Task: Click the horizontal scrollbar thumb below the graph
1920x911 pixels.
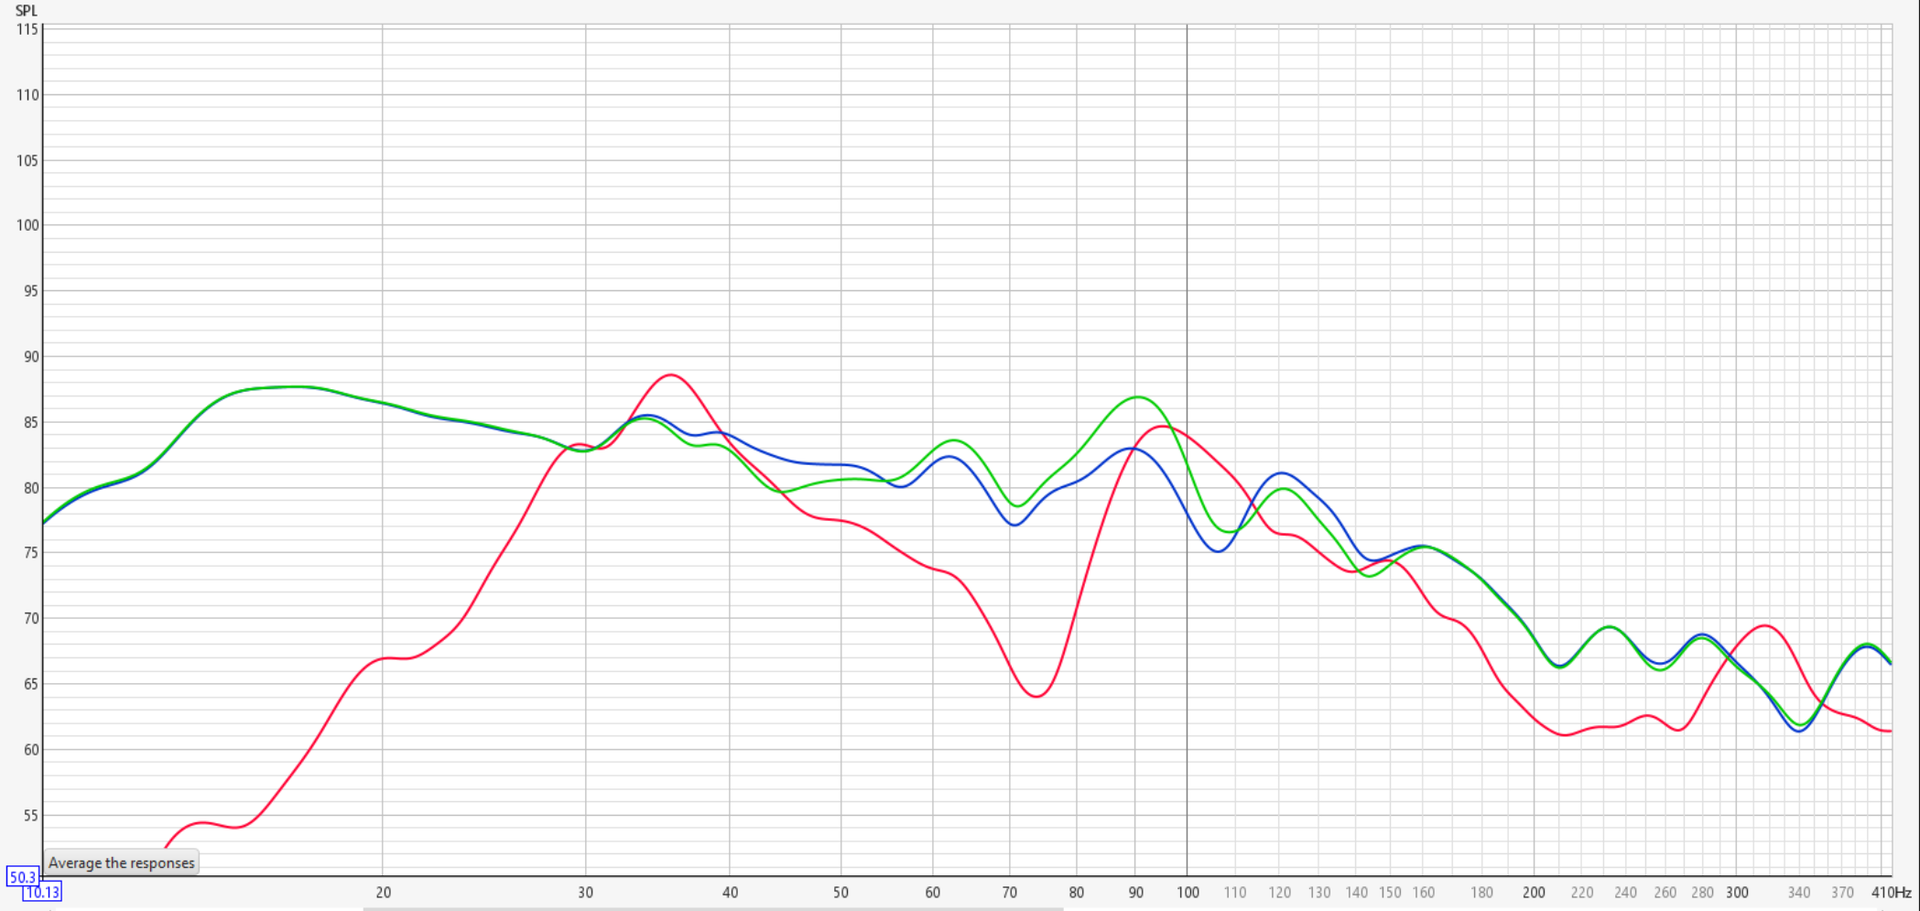Action: [x=712, y=908]
